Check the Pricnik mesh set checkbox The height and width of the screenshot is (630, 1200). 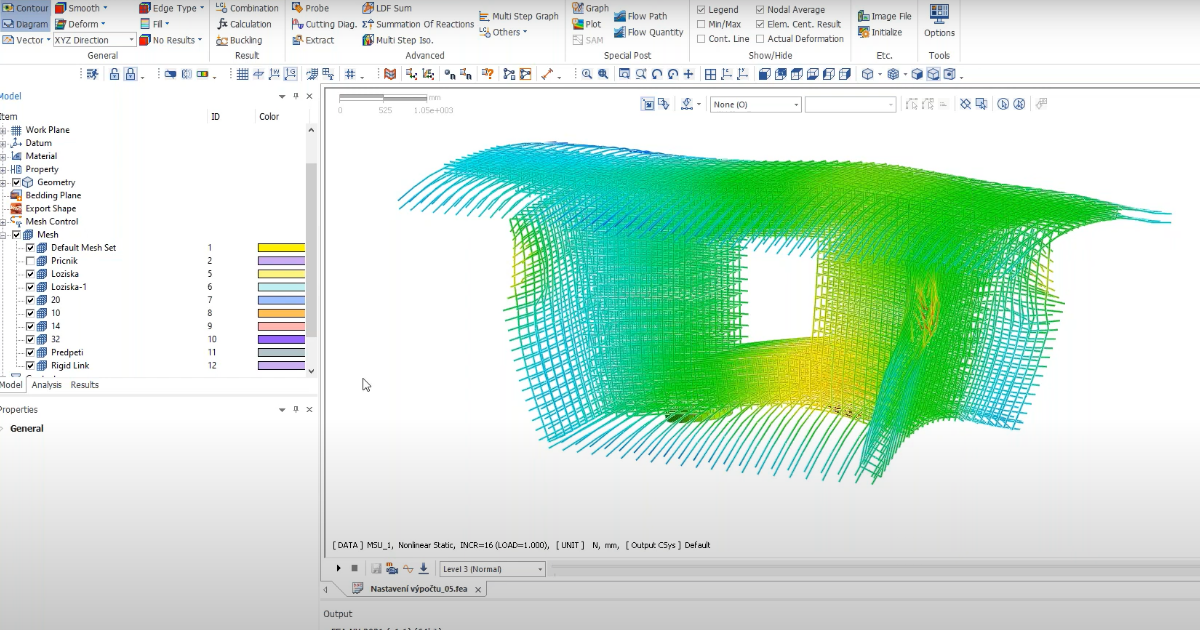point(30,261)
